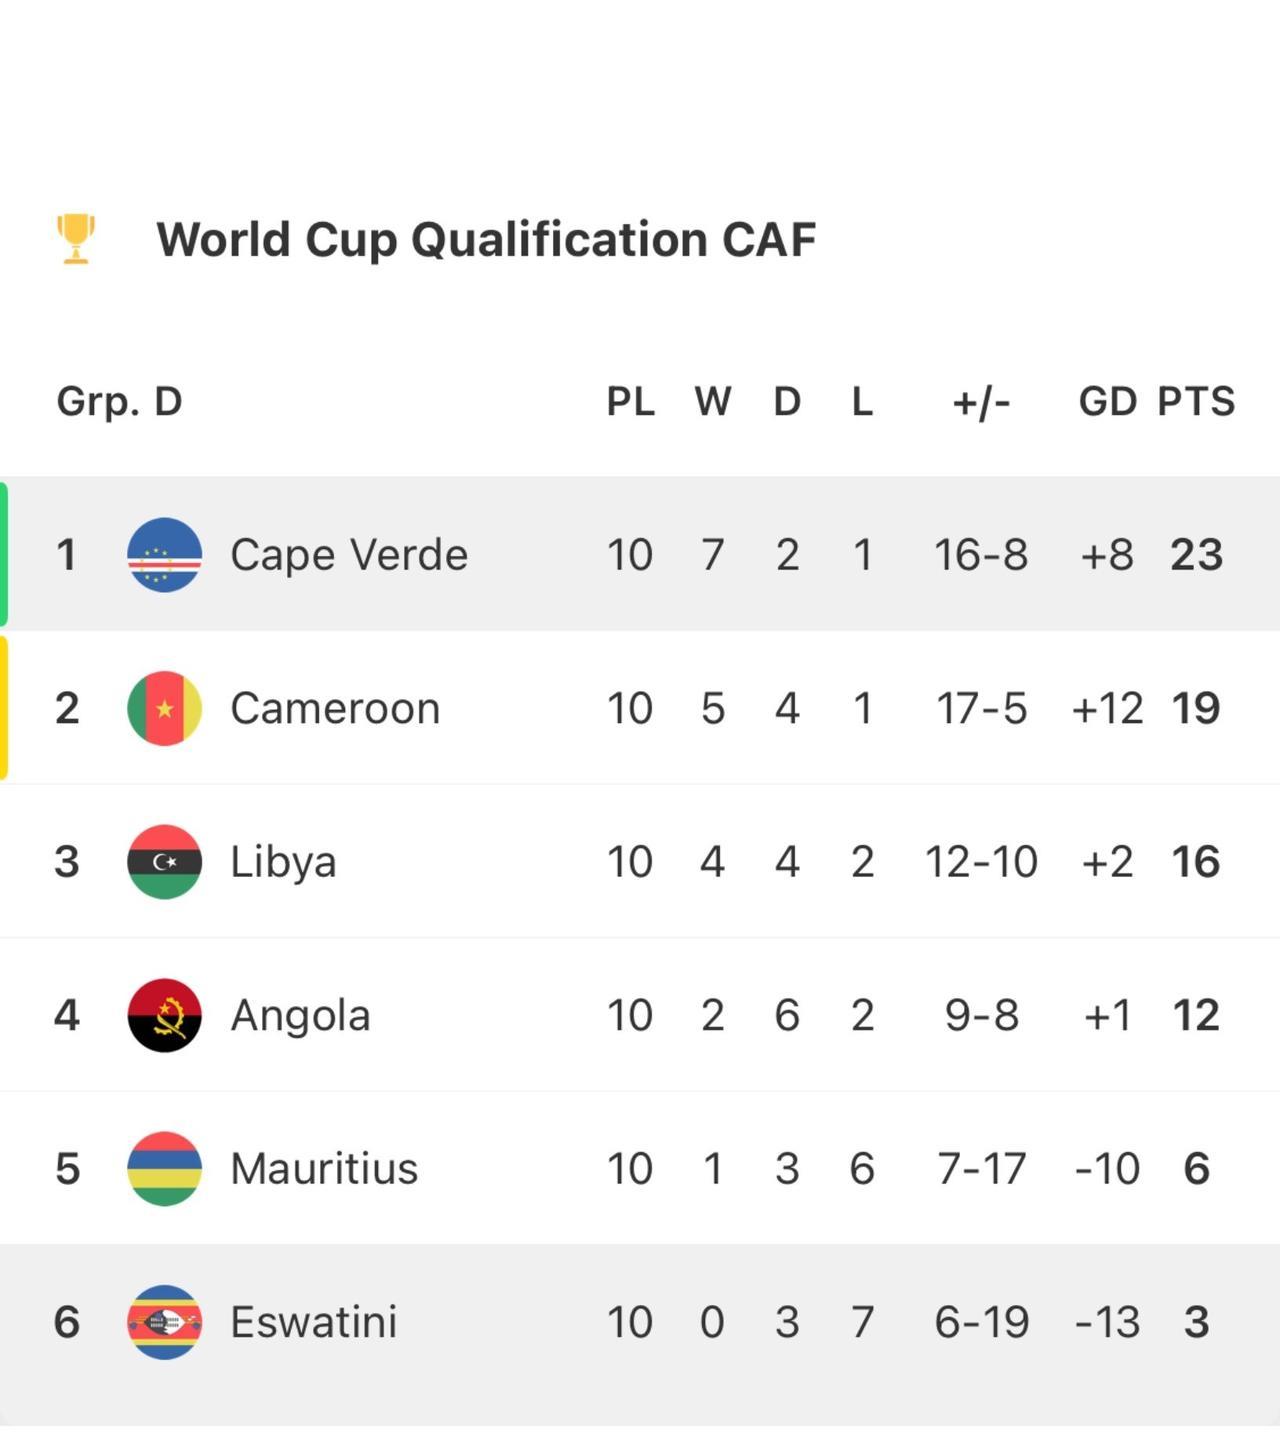Image resolution: width=1280 pixels, height=1440 pixels.
Task: Click the PTS column header
Action: 1196,402
